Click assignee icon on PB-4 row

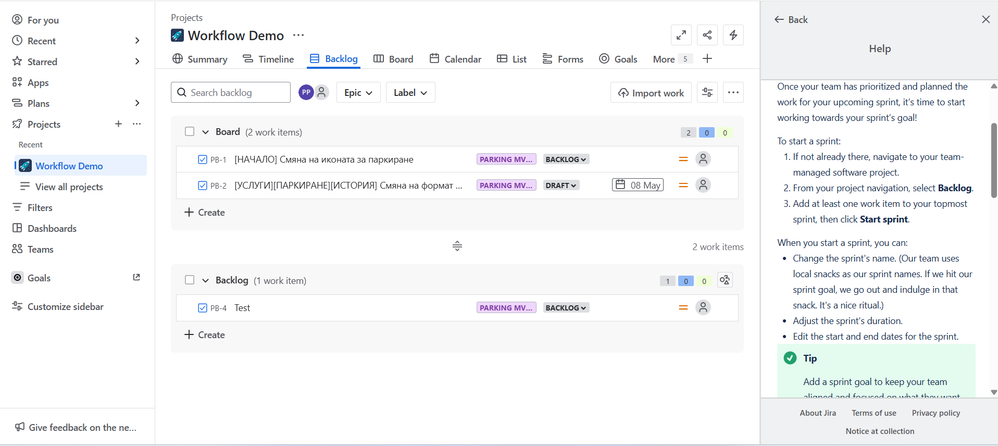point(703,307)
